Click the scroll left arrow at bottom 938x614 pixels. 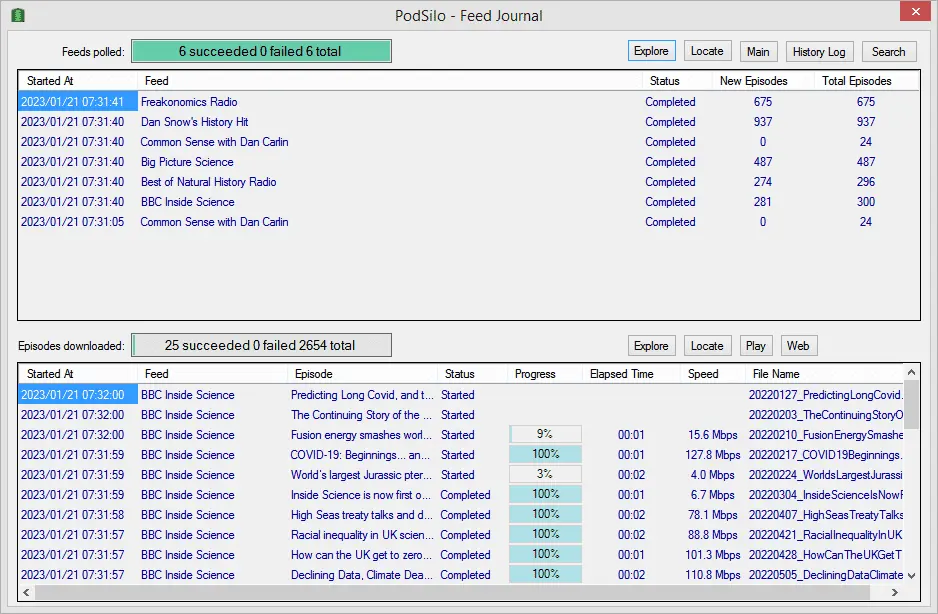coord(26,592)
